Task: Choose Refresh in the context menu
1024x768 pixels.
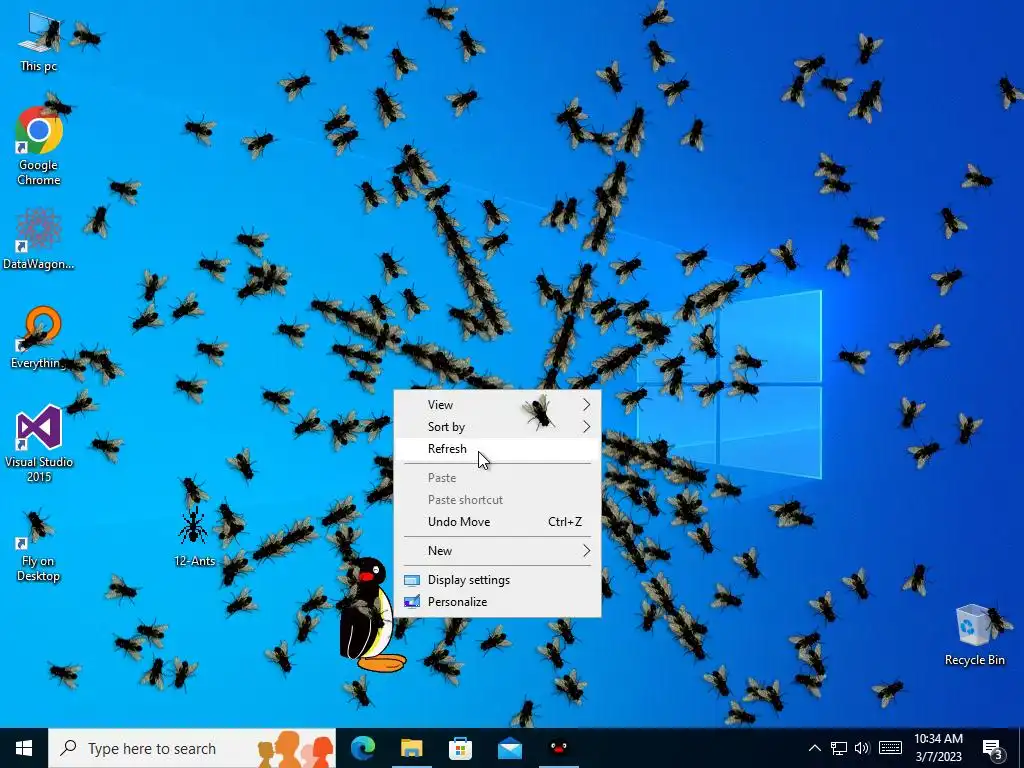Action: click(497, 449)
